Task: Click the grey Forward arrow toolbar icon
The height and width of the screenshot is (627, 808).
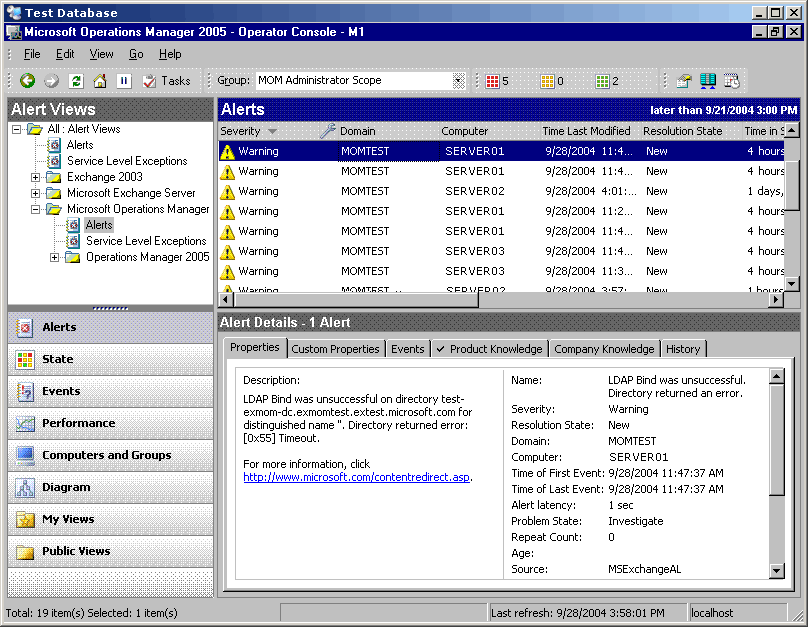Action: pos(52,81)
